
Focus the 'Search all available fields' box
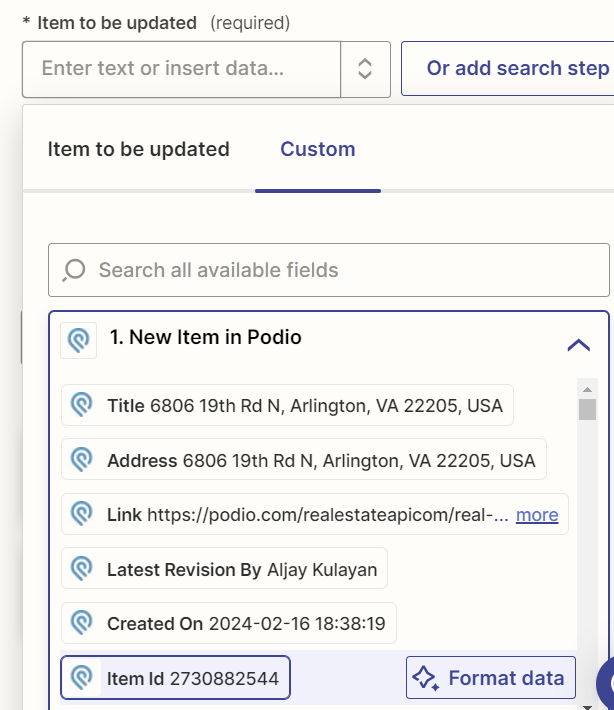pos(329,270)
